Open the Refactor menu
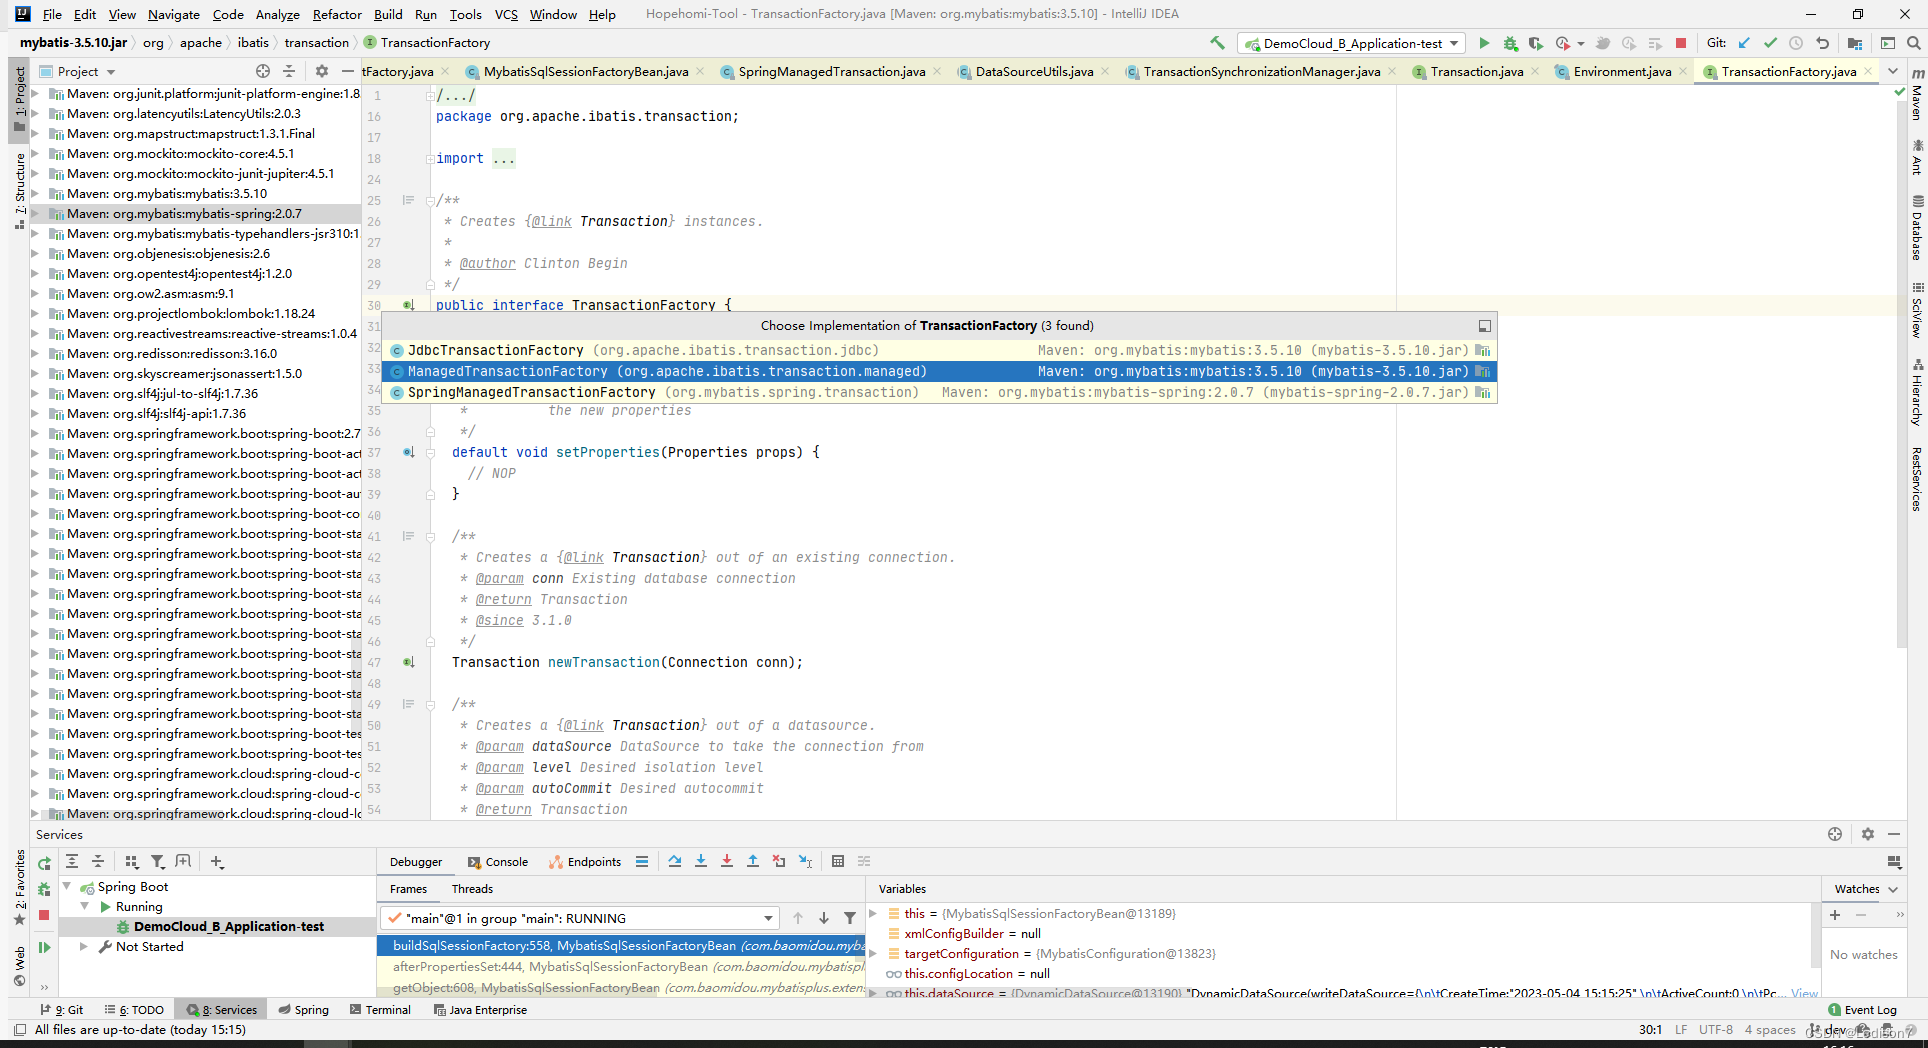The width and height of the screenshot is (1928, 1048). 337,14
